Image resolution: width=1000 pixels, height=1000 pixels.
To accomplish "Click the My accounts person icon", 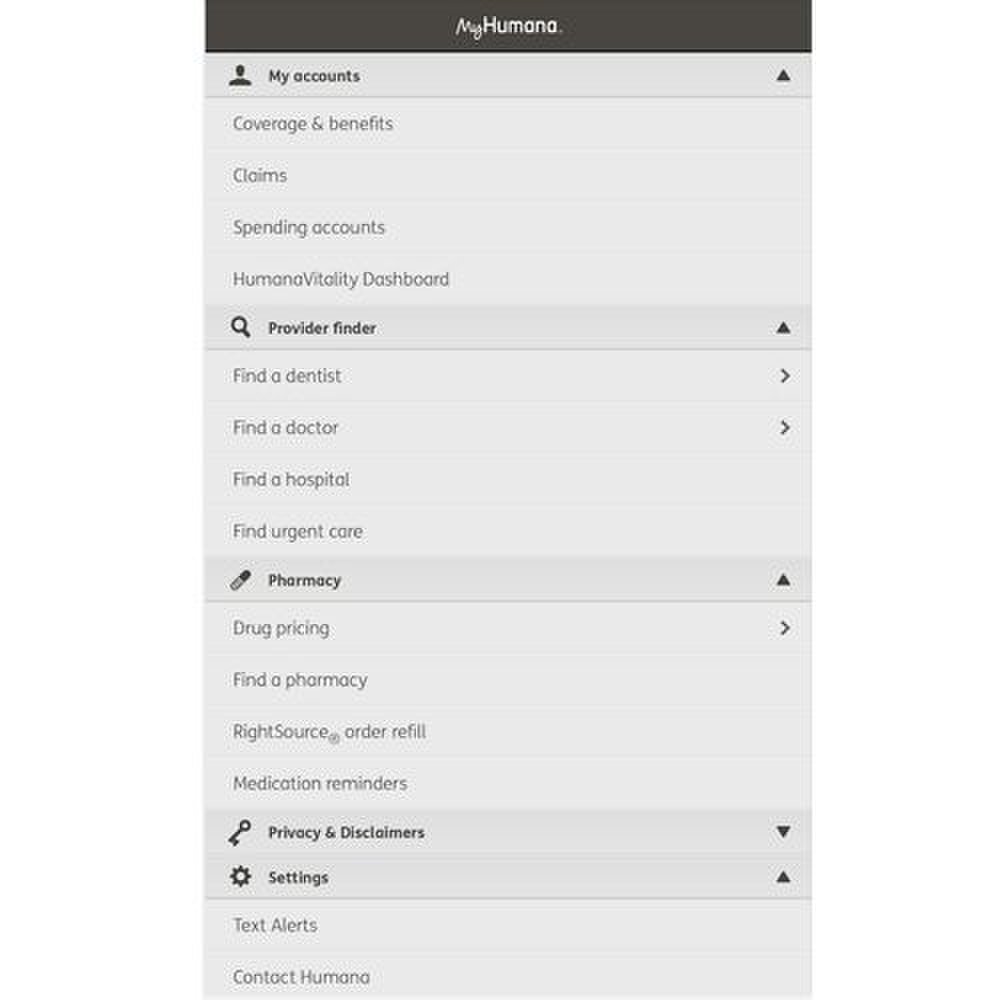I will pyautogui.click(x=240, y=75).
